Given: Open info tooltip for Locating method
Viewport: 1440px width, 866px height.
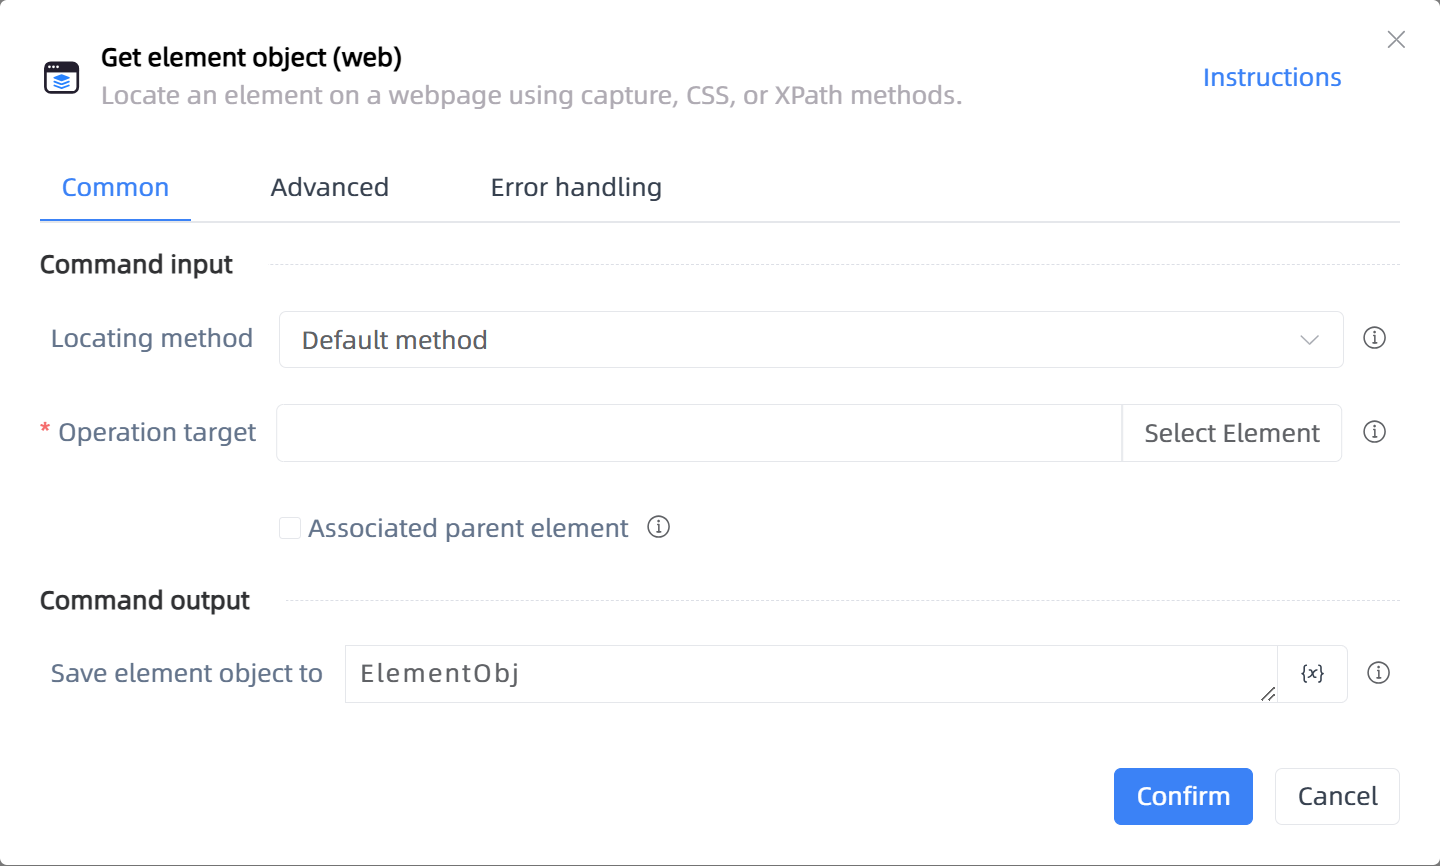Looking at the screenshot, I should coord(1375,338).
